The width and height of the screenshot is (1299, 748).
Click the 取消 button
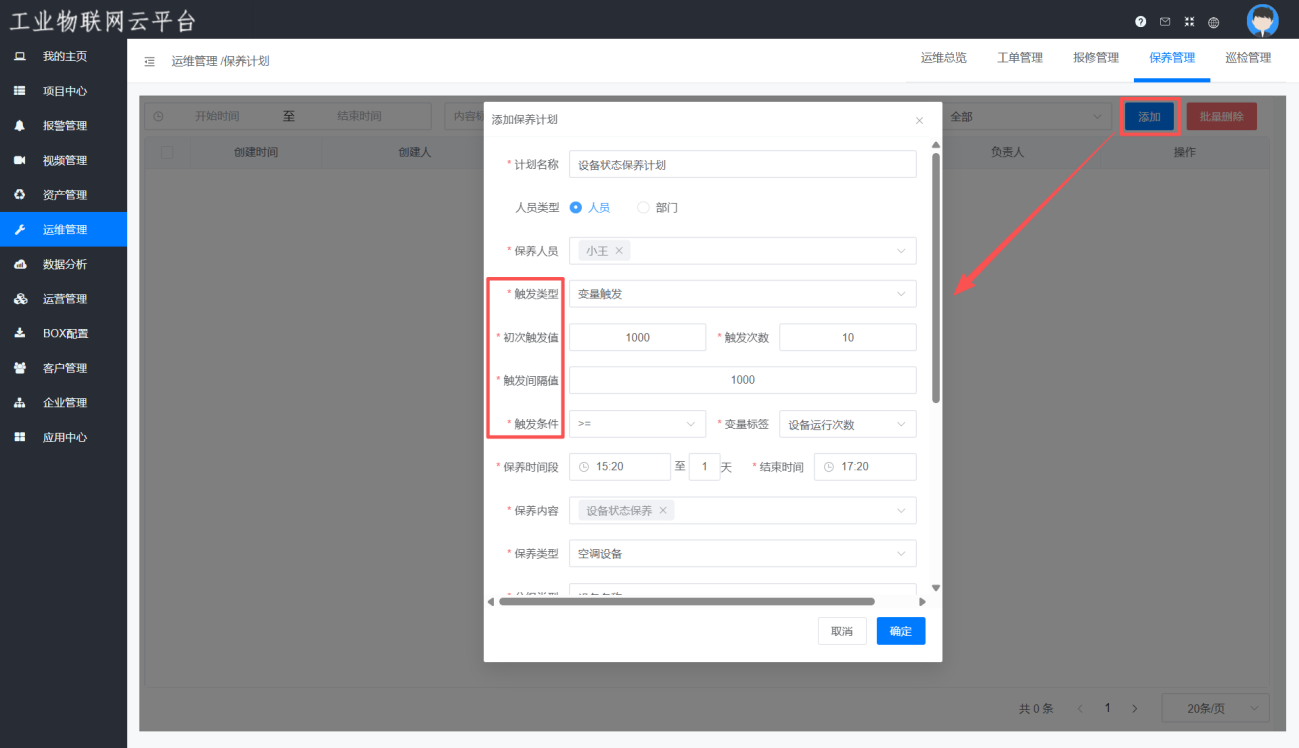842,631
